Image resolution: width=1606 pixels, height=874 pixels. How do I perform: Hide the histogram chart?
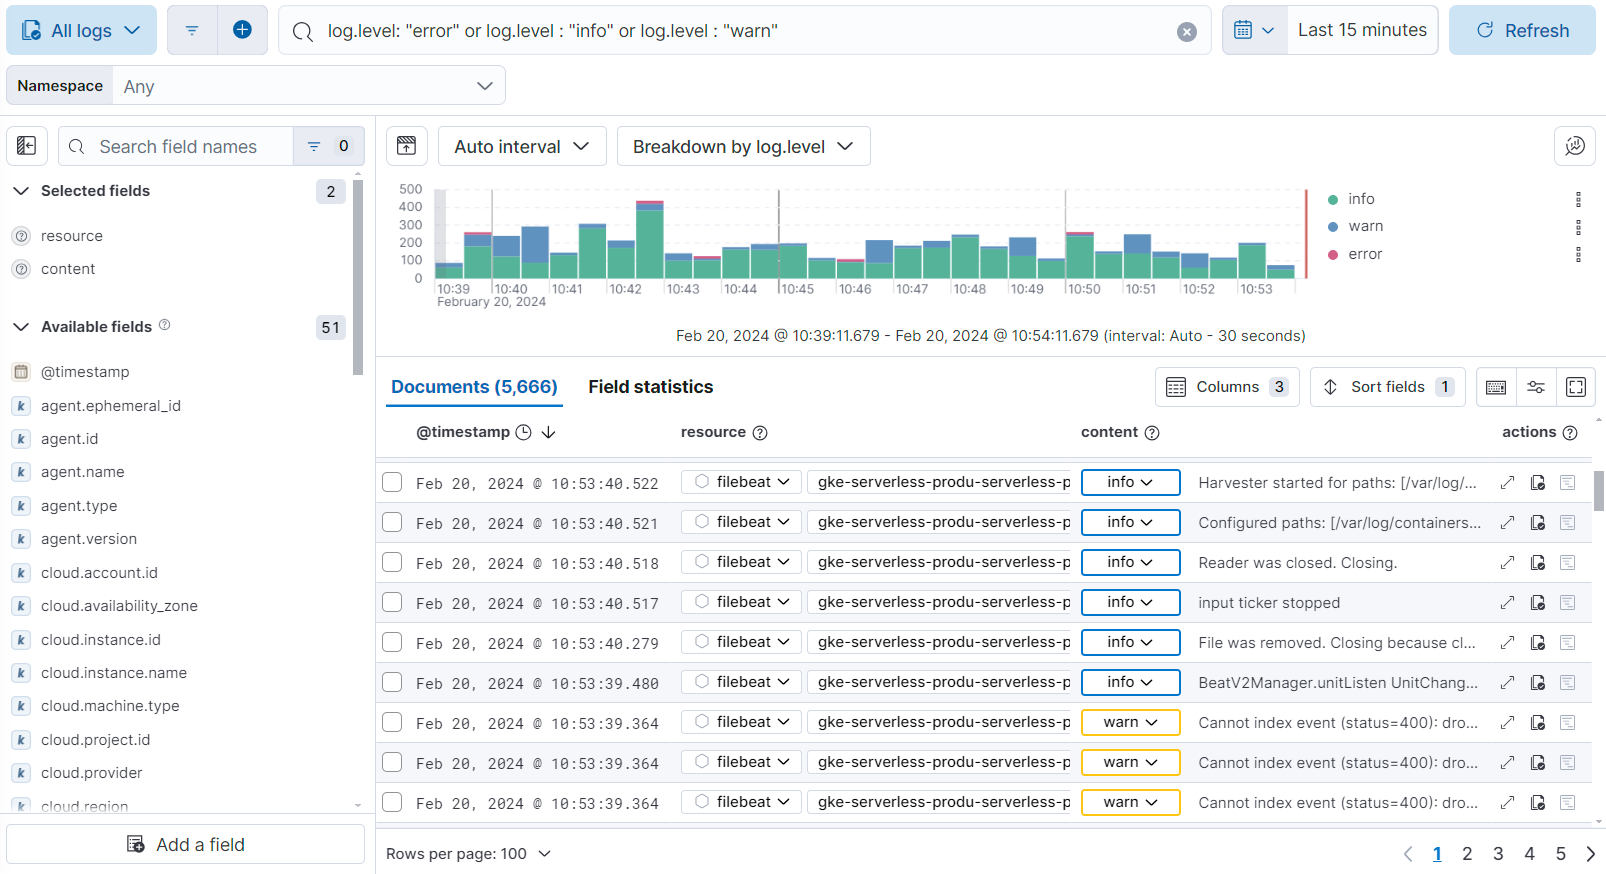407,146
